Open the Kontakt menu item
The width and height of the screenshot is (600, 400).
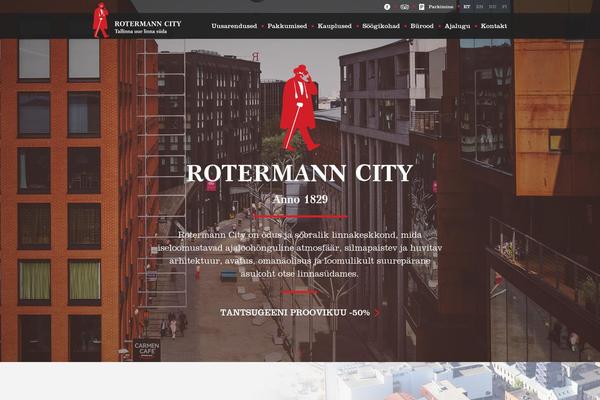[x=494, y=26]
